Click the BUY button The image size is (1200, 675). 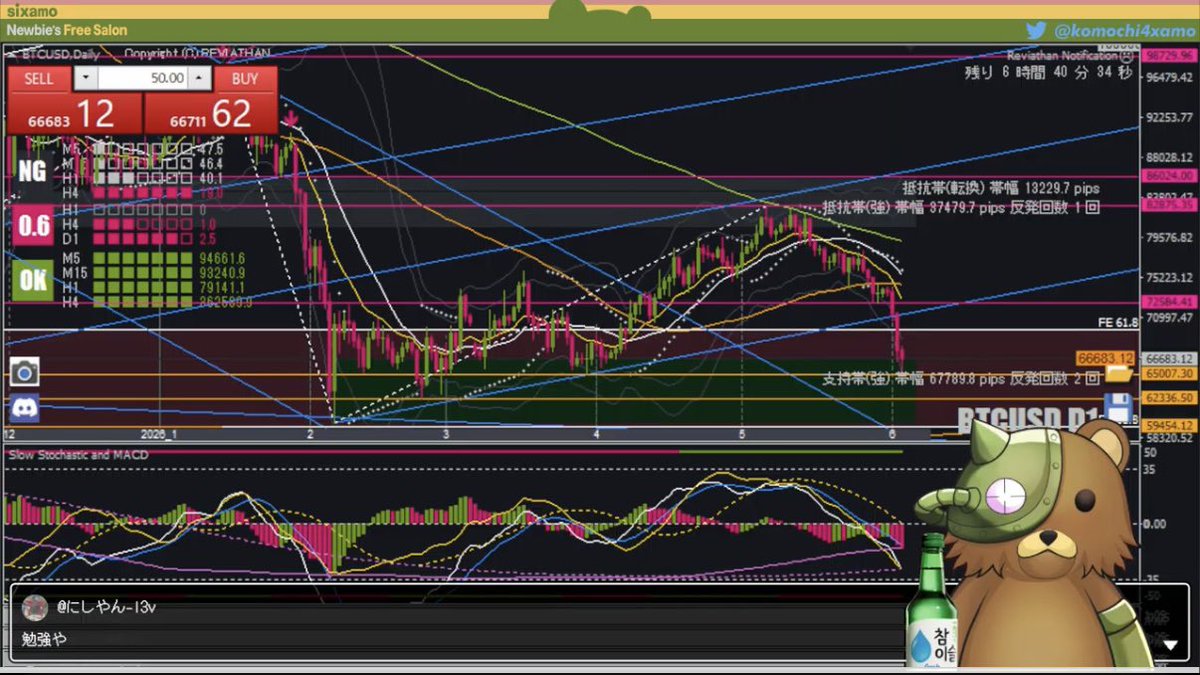click(244, 79)
